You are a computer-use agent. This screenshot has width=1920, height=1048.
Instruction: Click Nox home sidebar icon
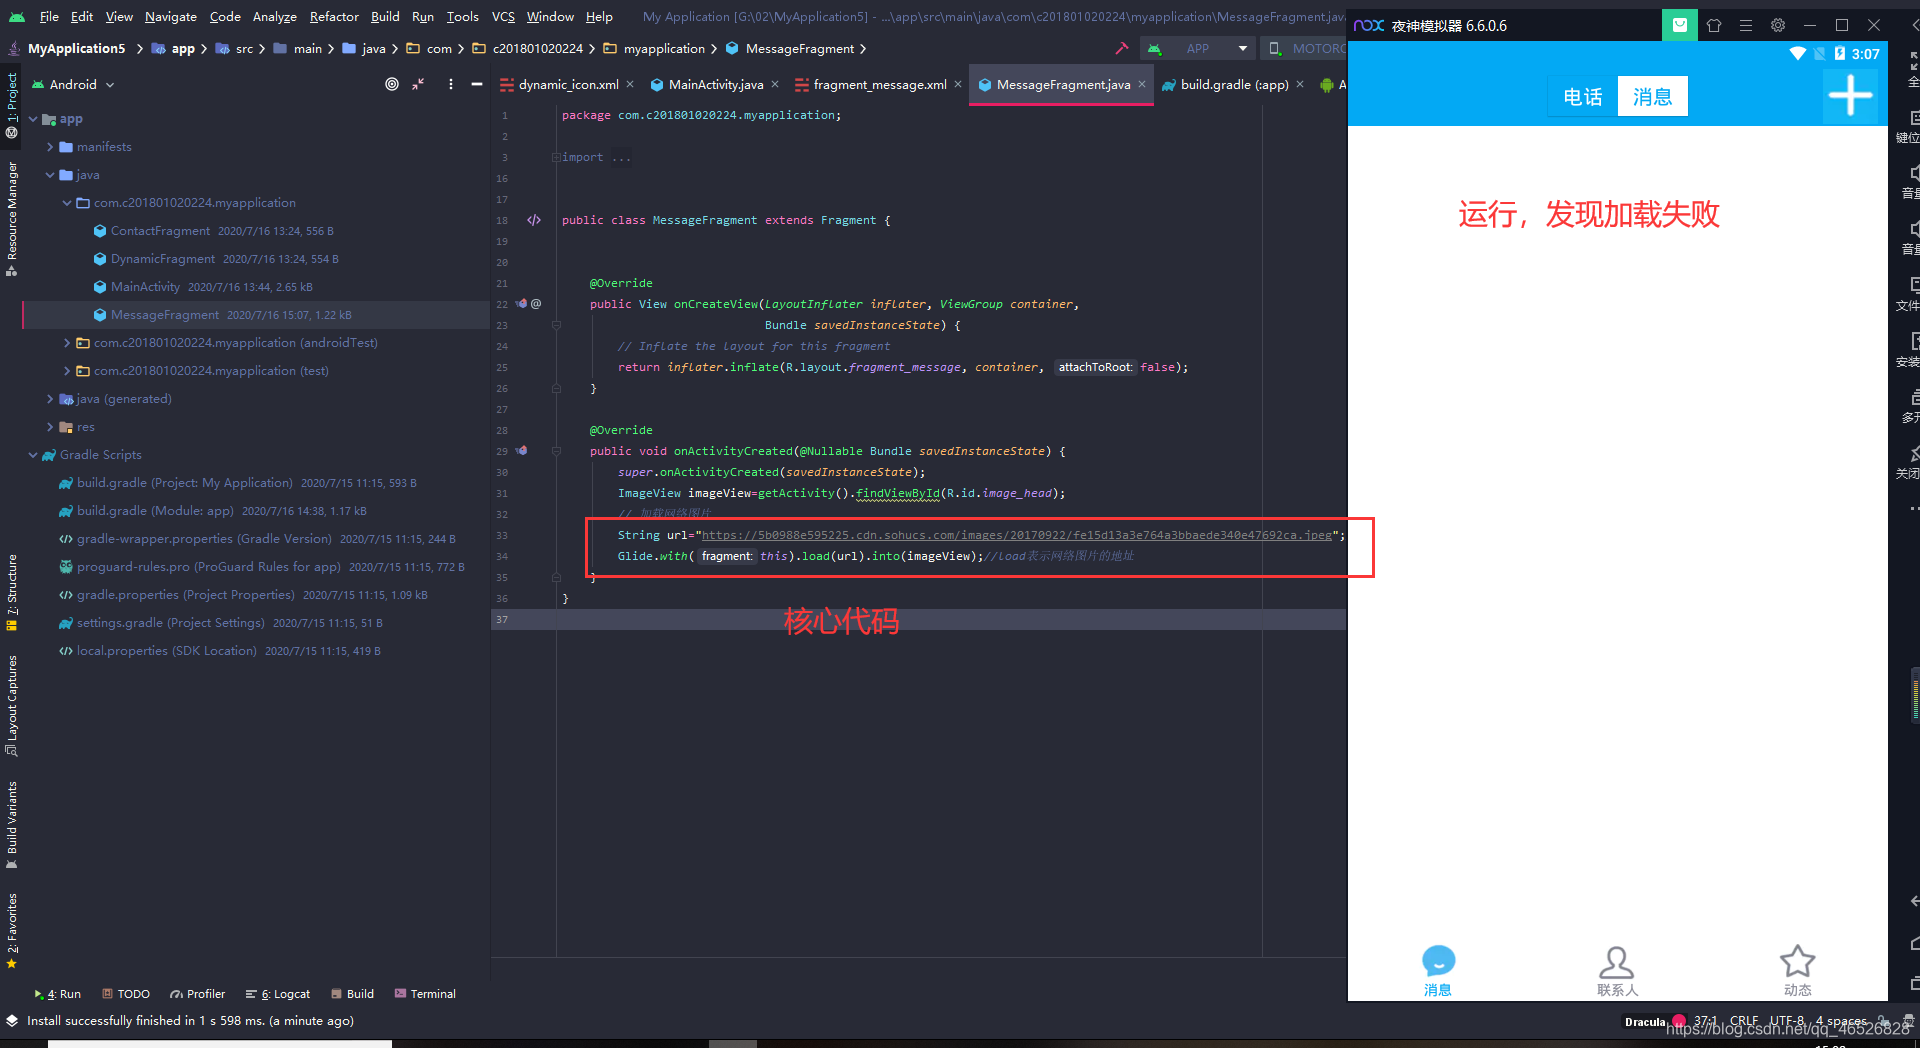point(1913,943)
